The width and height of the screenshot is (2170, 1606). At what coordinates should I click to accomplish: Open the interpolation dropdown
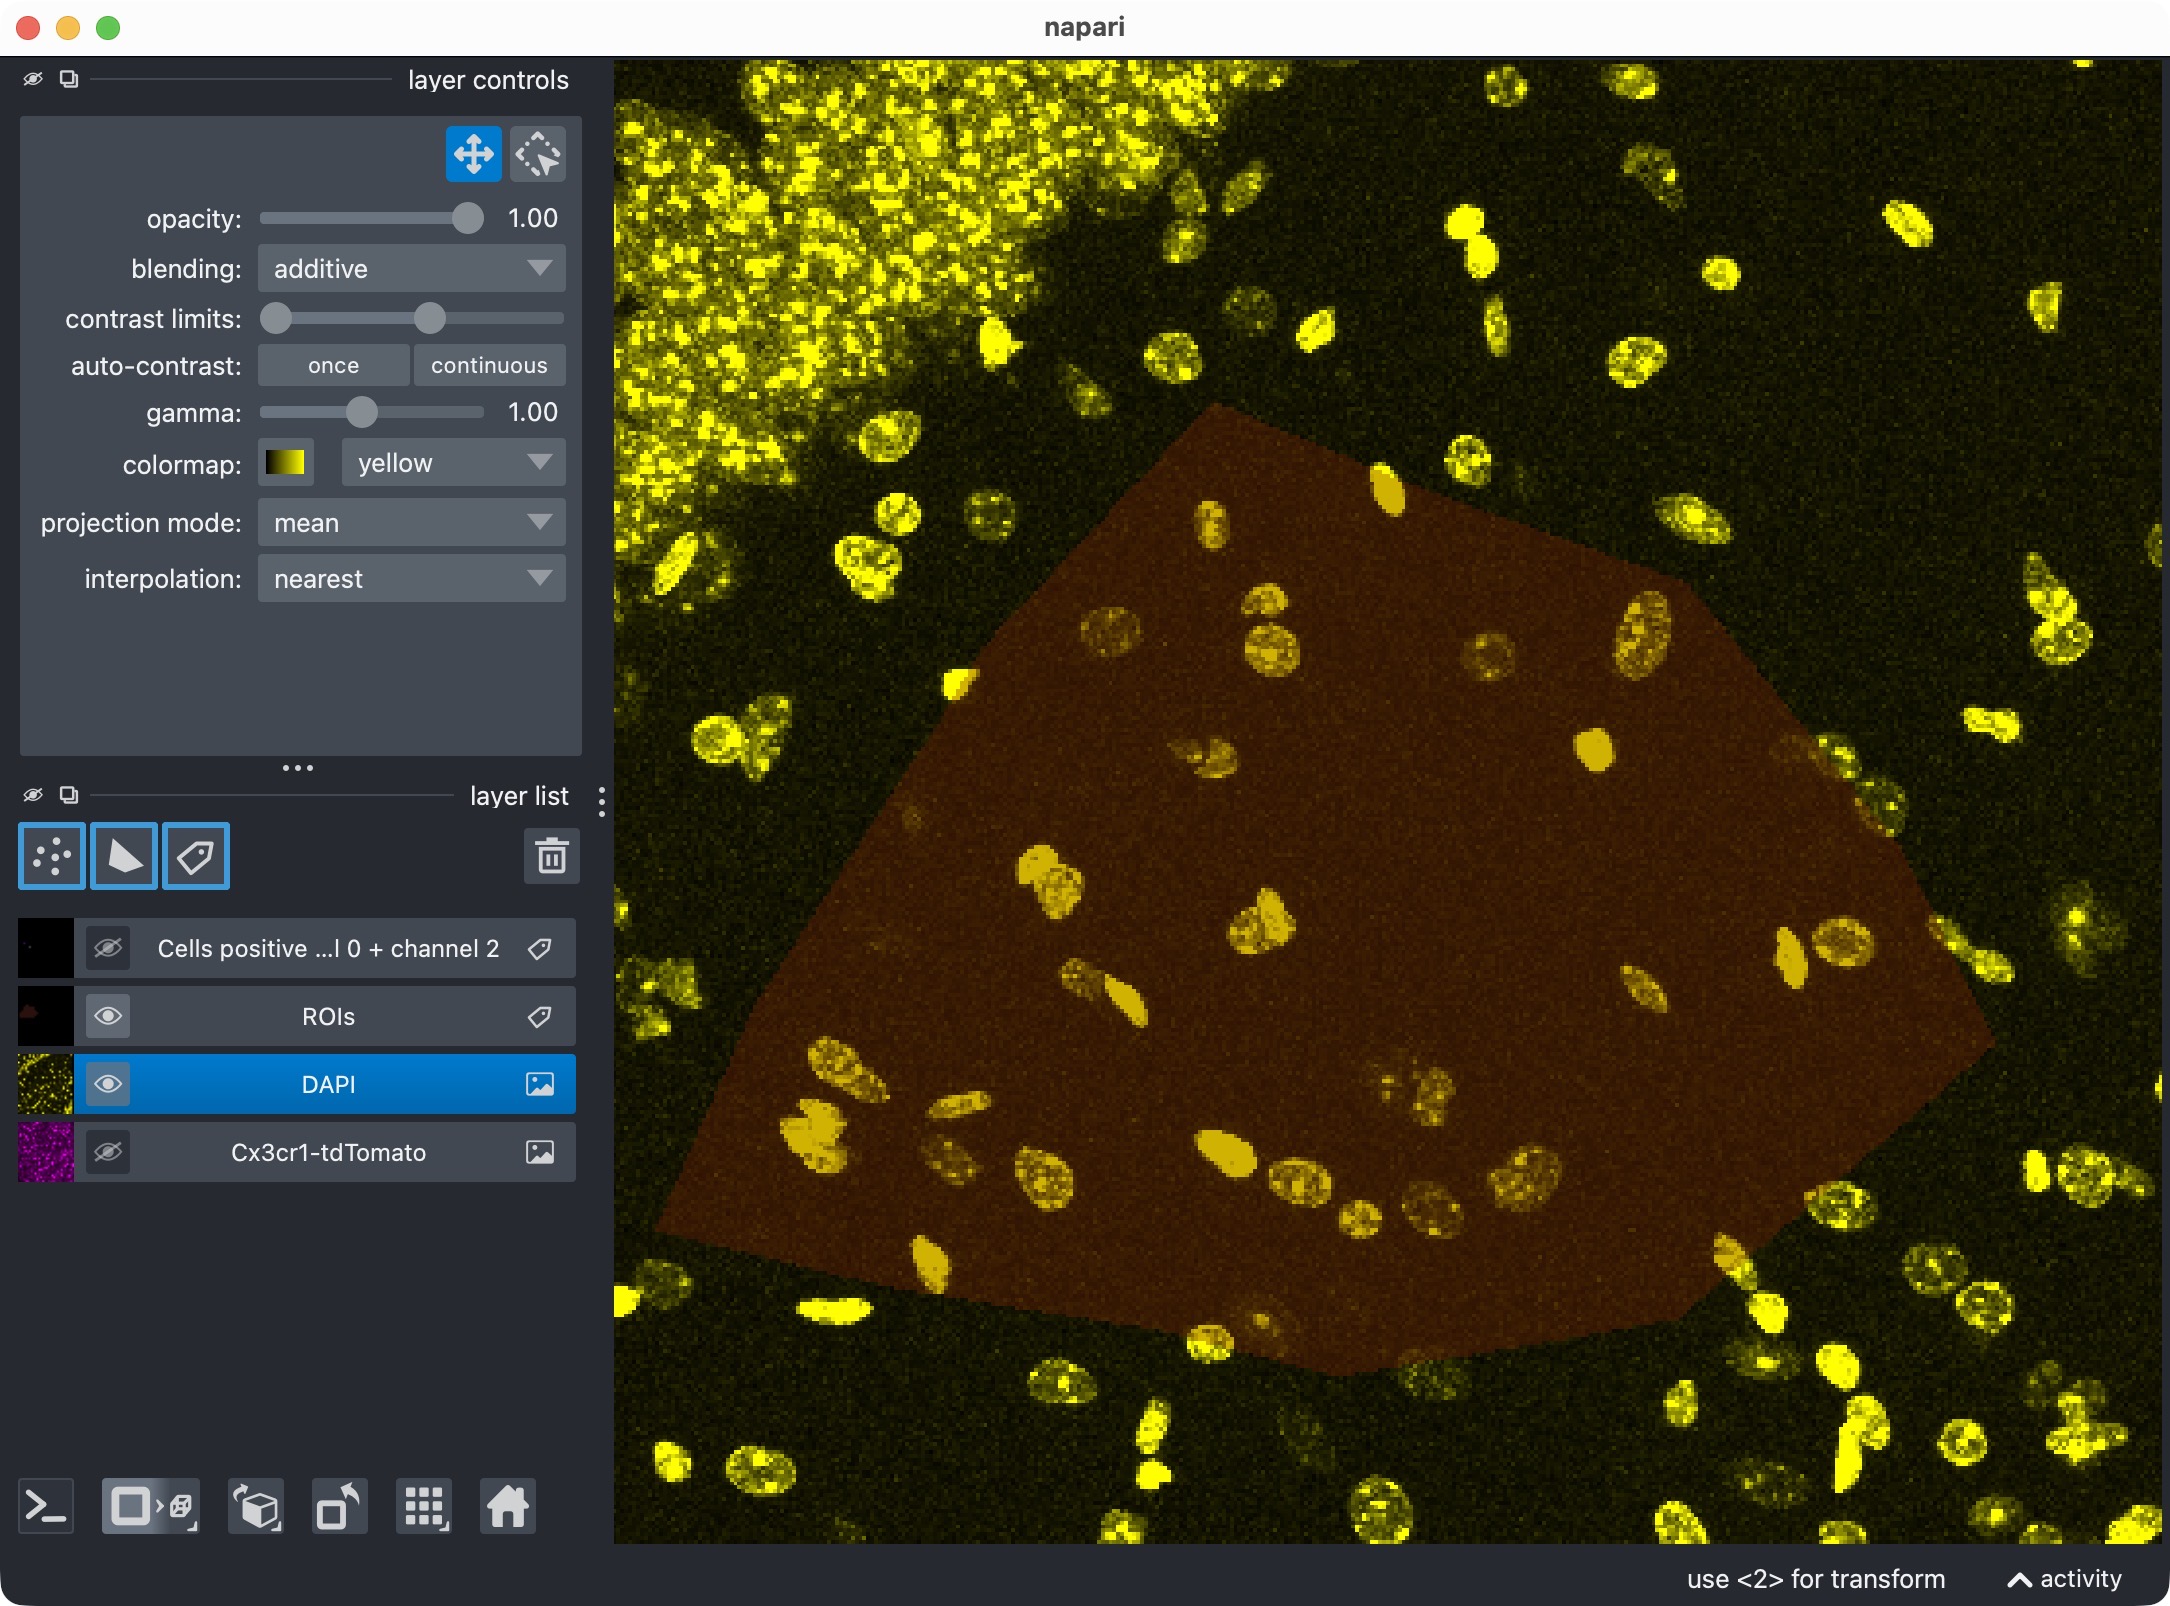[x=412, y=579]
